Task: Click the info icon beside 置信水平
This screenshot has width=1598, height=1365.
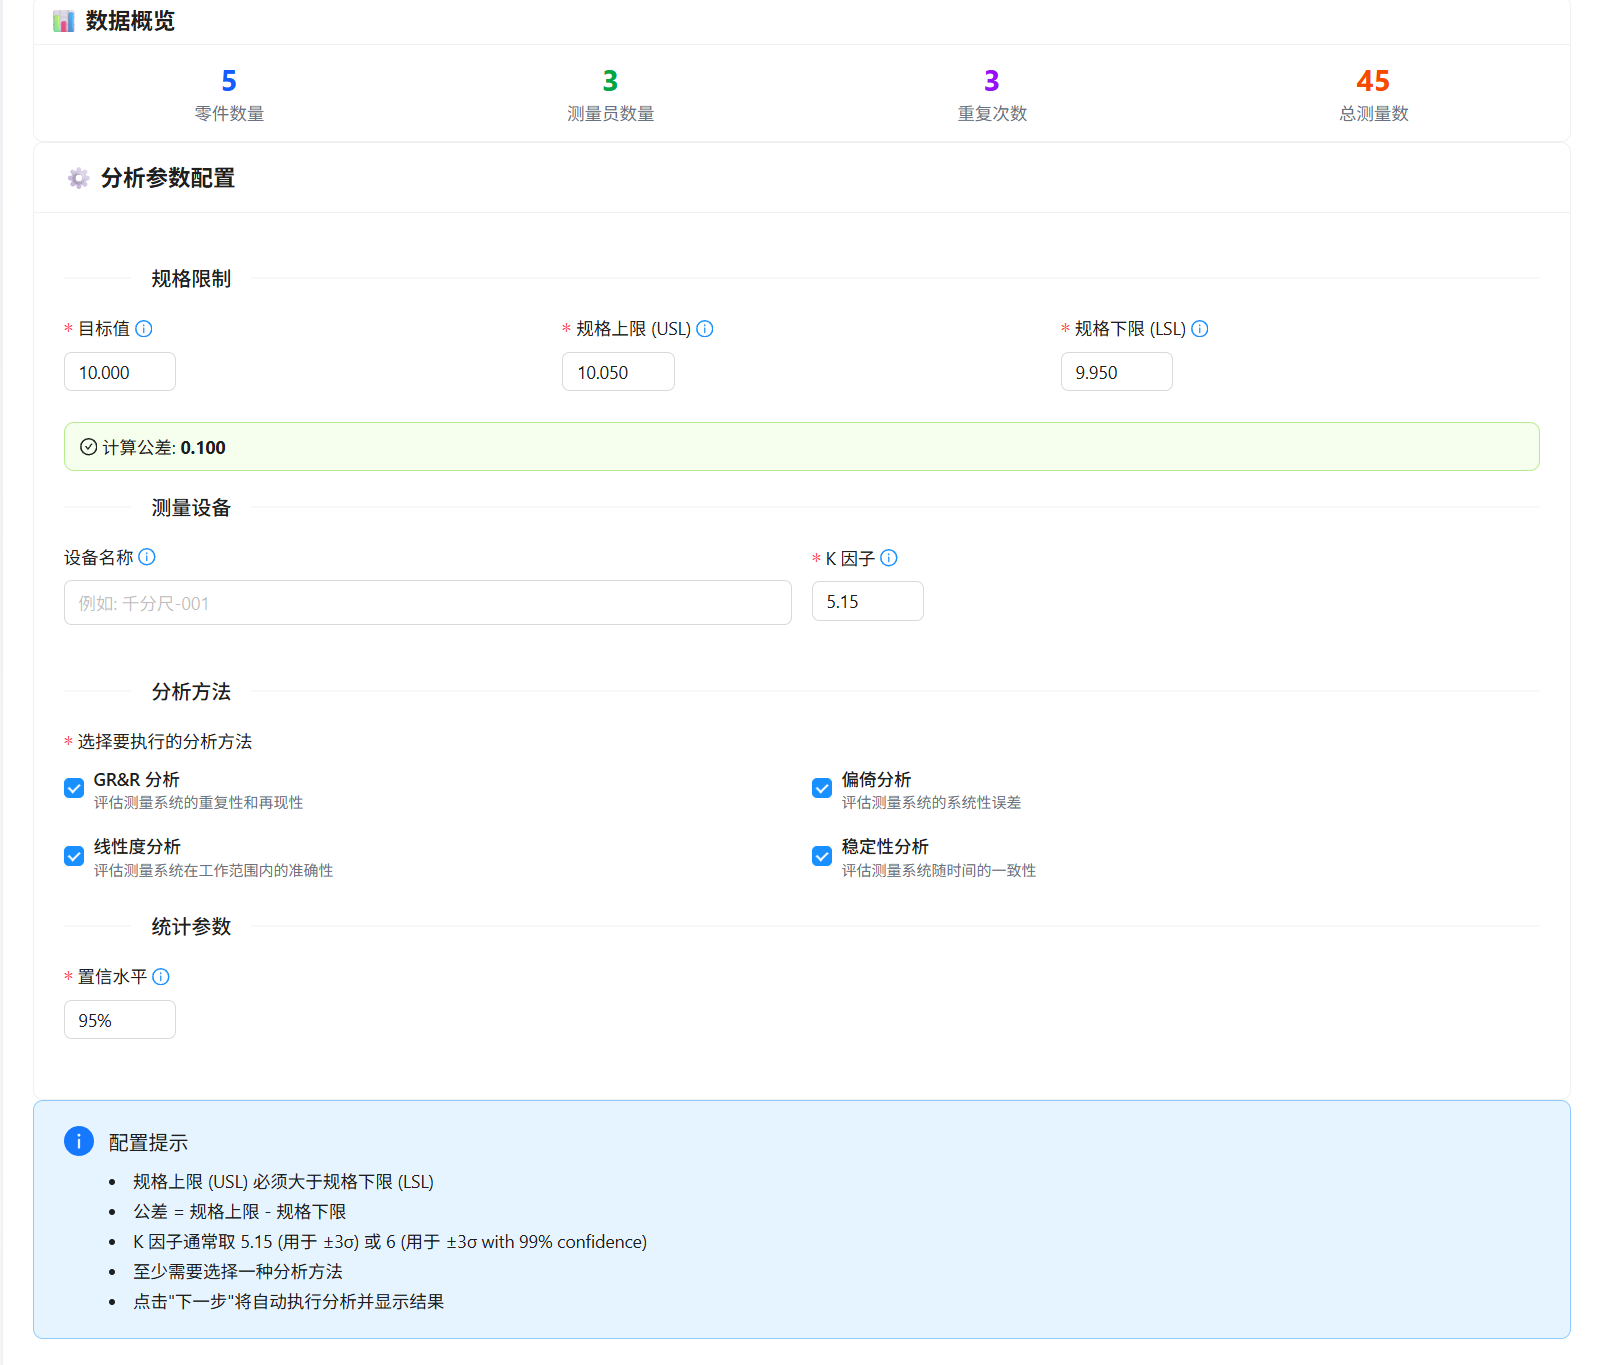Action: [161, 977]
